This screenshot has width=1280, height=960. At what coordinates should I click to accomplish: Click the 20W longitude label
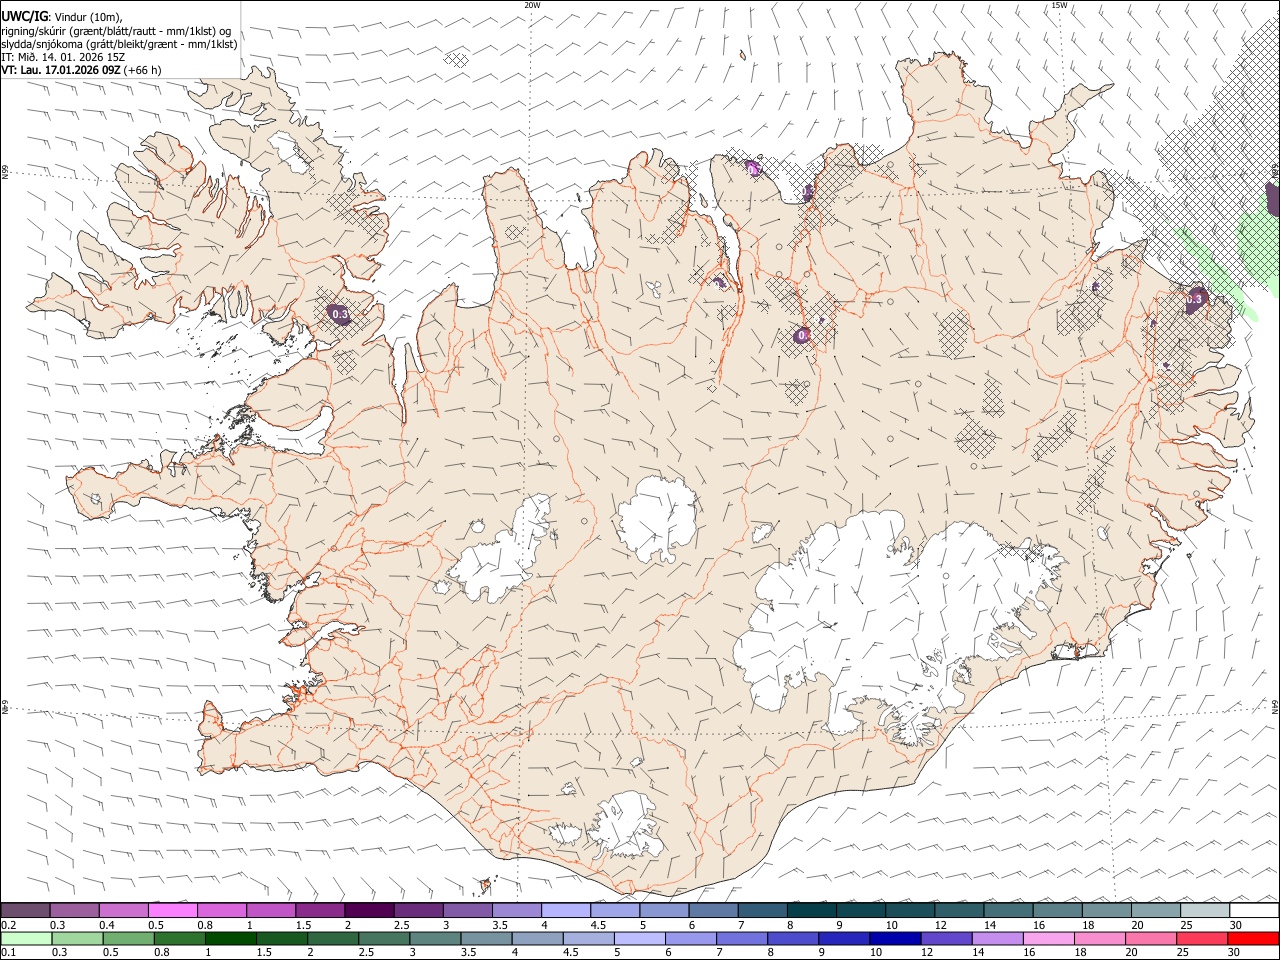[532, 5]
